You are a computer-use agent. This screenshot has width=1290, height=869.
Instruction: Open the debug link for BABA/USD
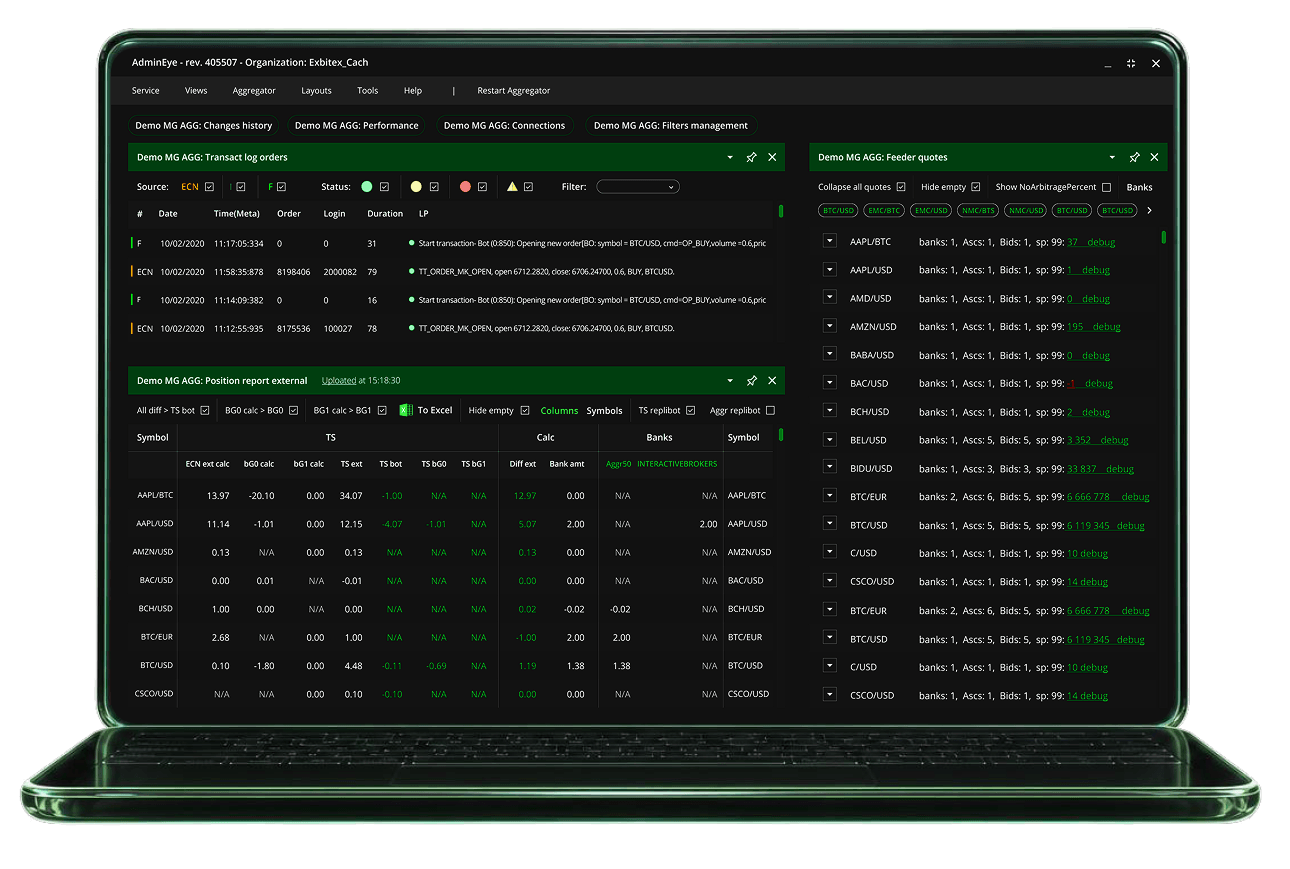(x=1095, y=355)
